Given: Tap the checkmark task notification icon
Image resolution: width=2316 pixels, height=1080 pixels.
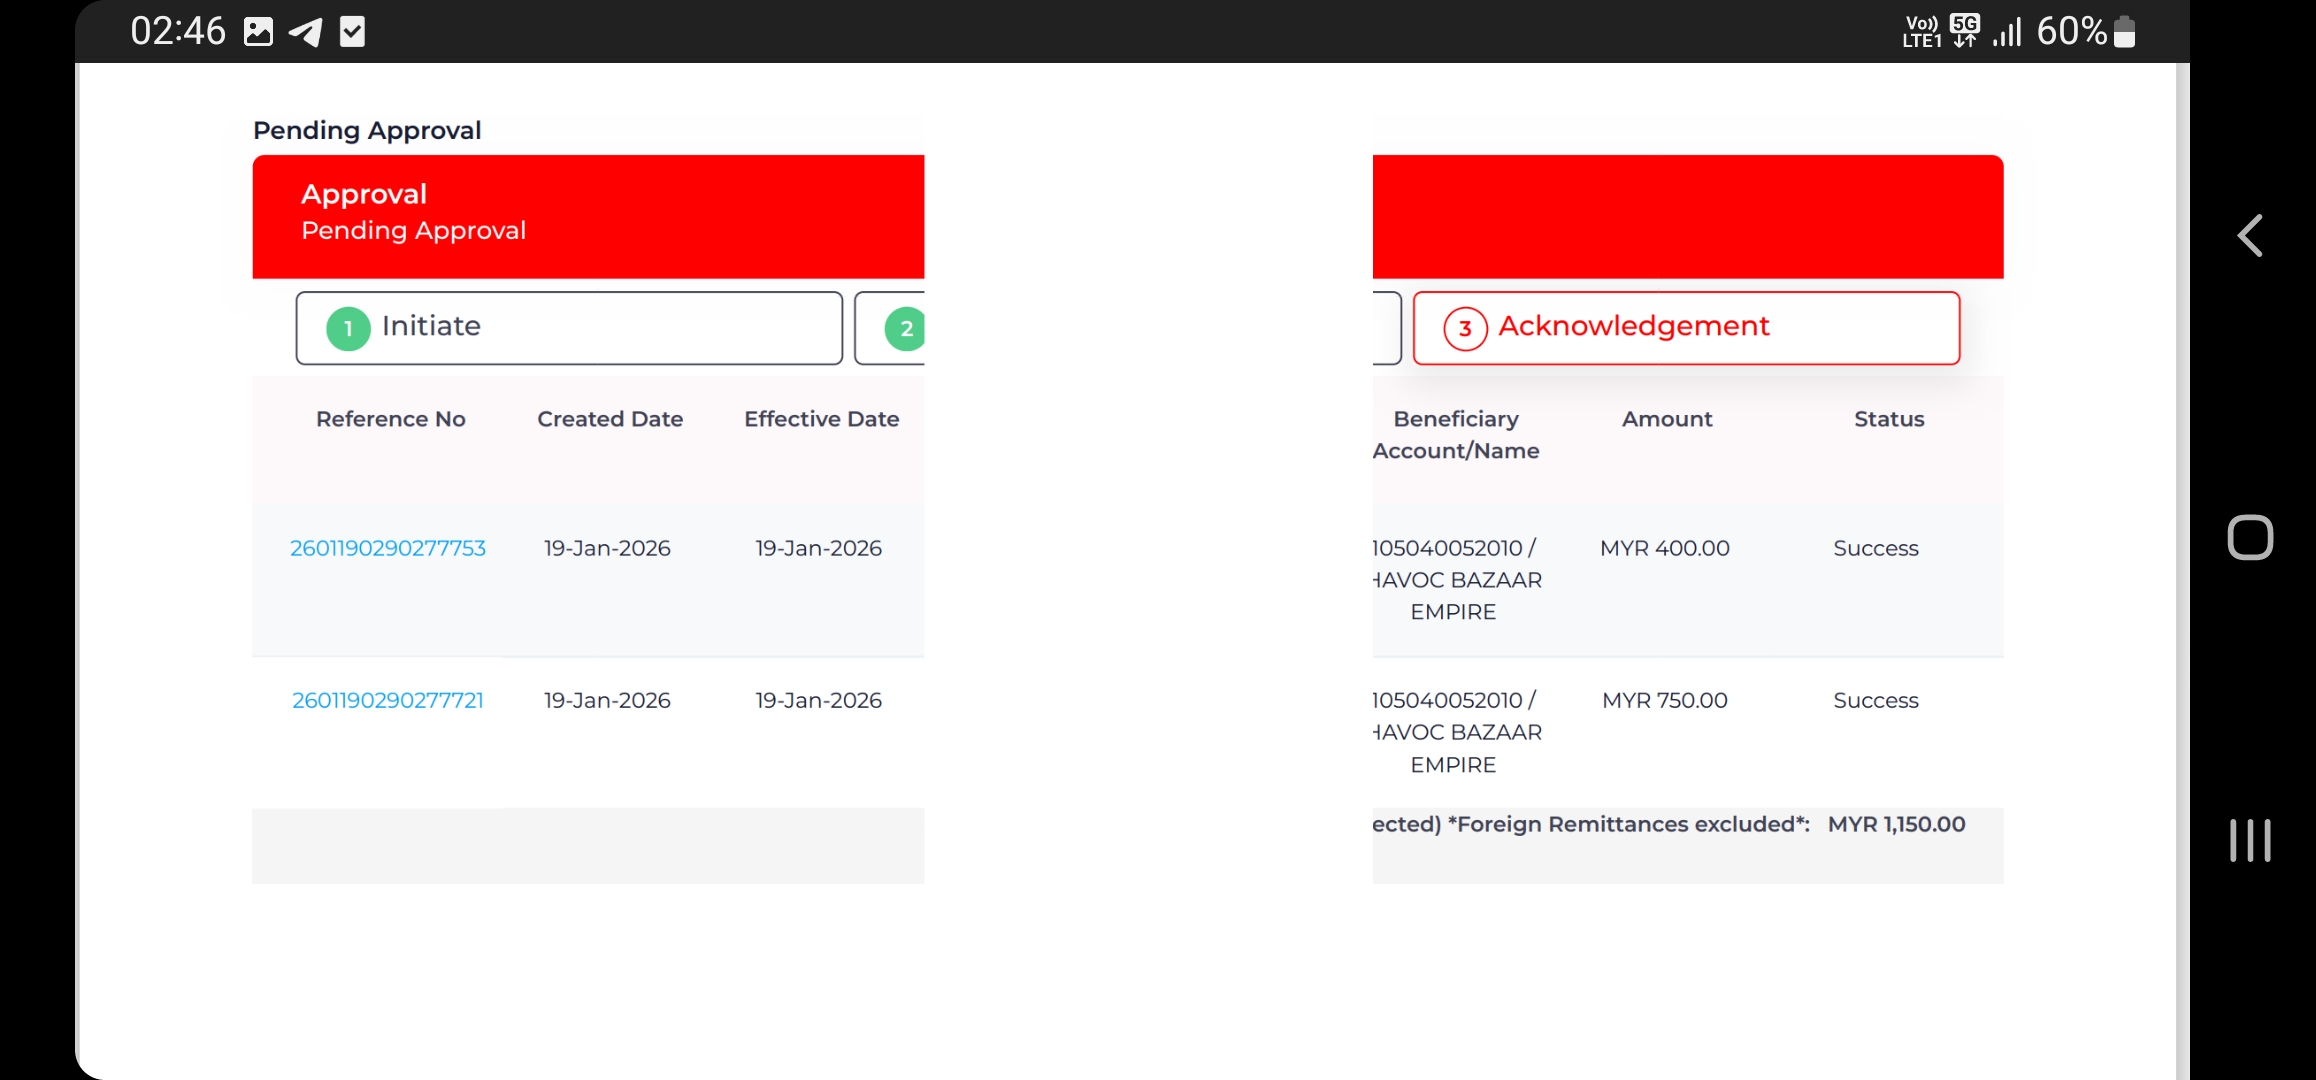Looking at the screenshot, I should 352,32.
